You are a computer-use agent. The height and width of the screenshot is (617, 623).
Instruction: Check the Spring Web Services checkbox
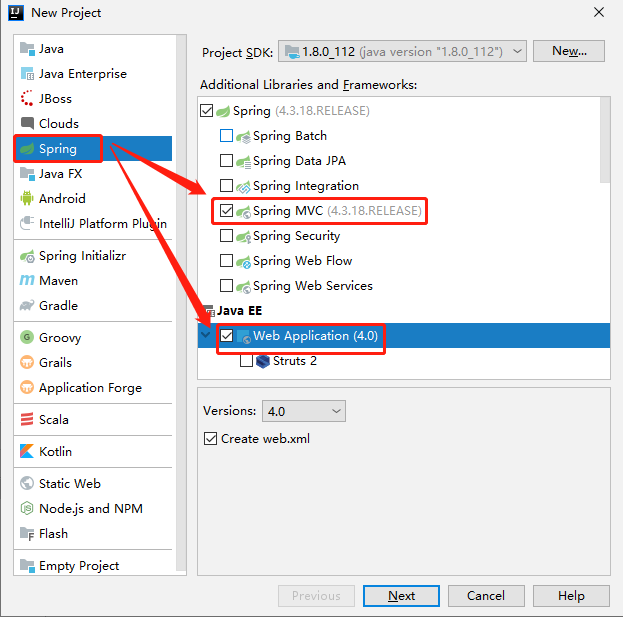click(x=226, y=285)
